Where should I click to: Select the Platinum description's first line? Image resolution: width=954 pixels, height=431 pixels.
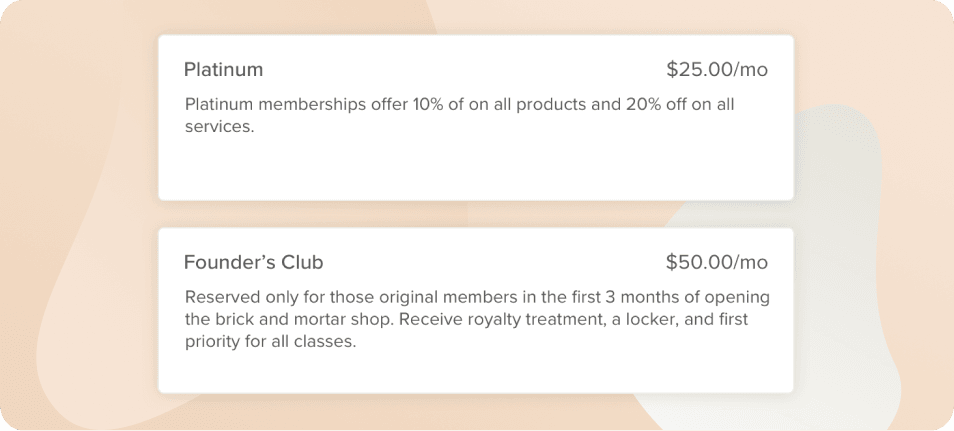(459, 104)
